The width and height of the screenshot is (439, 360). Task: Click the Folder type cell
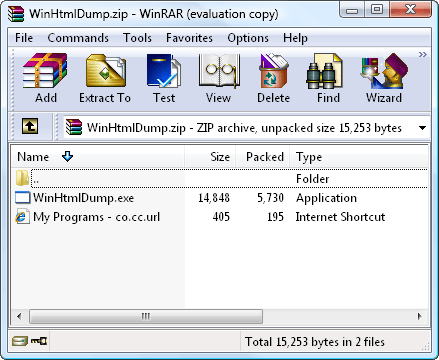tap(313, 179)
